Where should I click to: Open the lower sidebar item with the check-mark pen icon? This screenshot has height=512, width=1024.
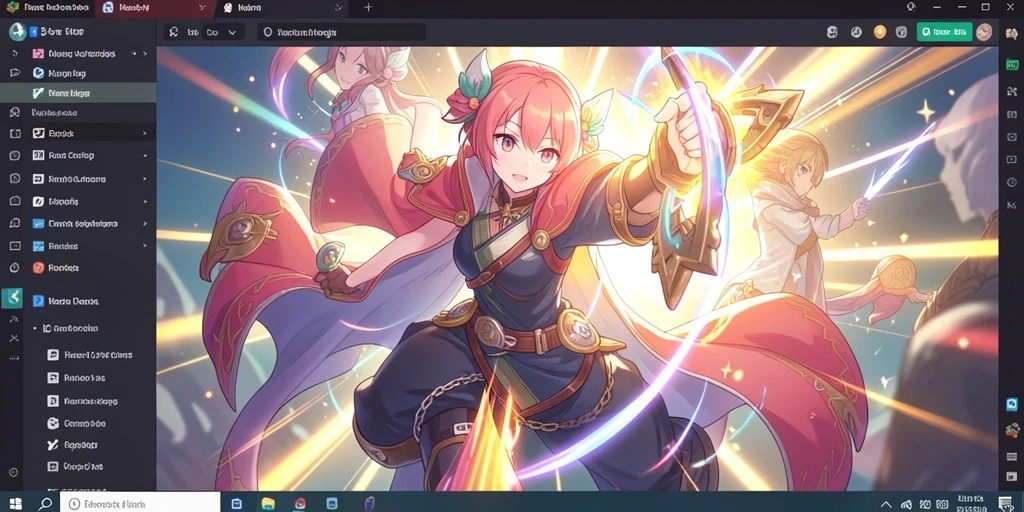click(x=90, y=445)
